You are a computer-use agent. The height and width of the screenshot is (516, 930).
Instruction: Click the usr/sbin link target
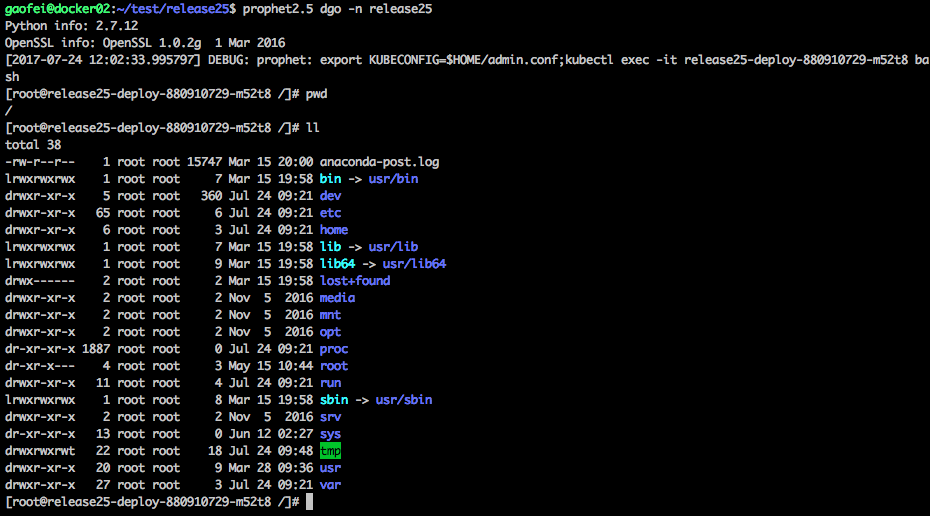(404, 400)
